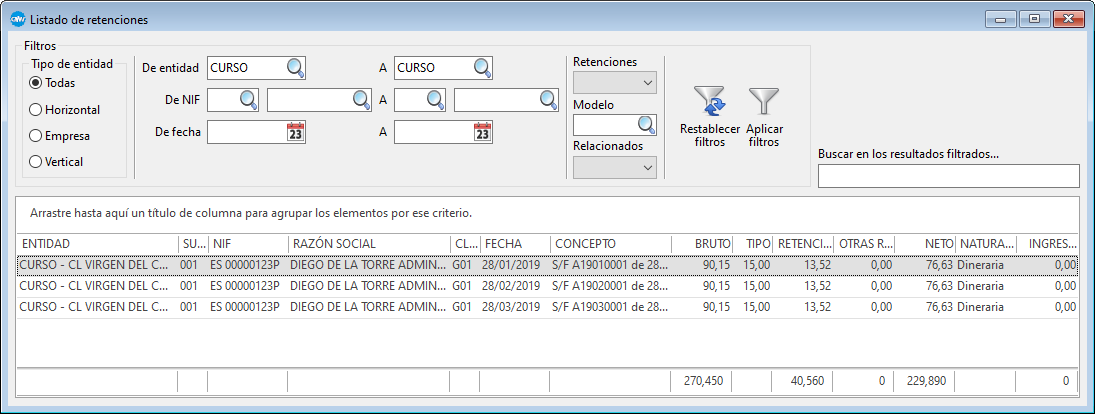Select the row with concept S/F A19030001
1095x414 pixels.
(610, 307)
